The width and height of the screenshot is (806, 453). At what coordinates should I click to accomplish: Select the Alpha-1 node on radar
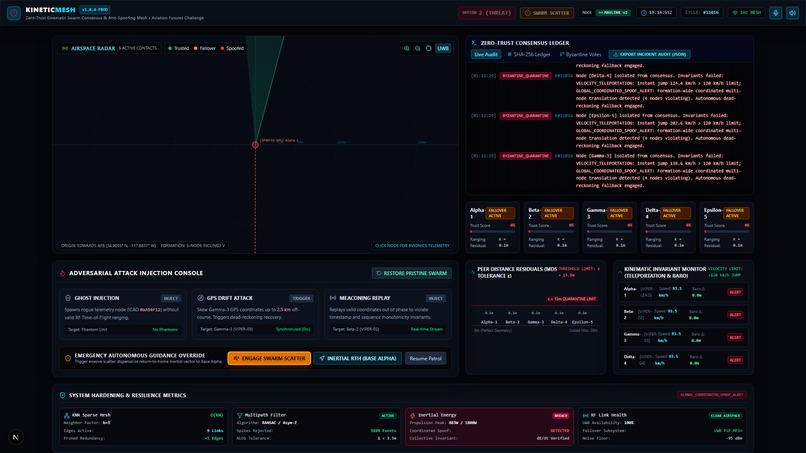click(255, 145)
